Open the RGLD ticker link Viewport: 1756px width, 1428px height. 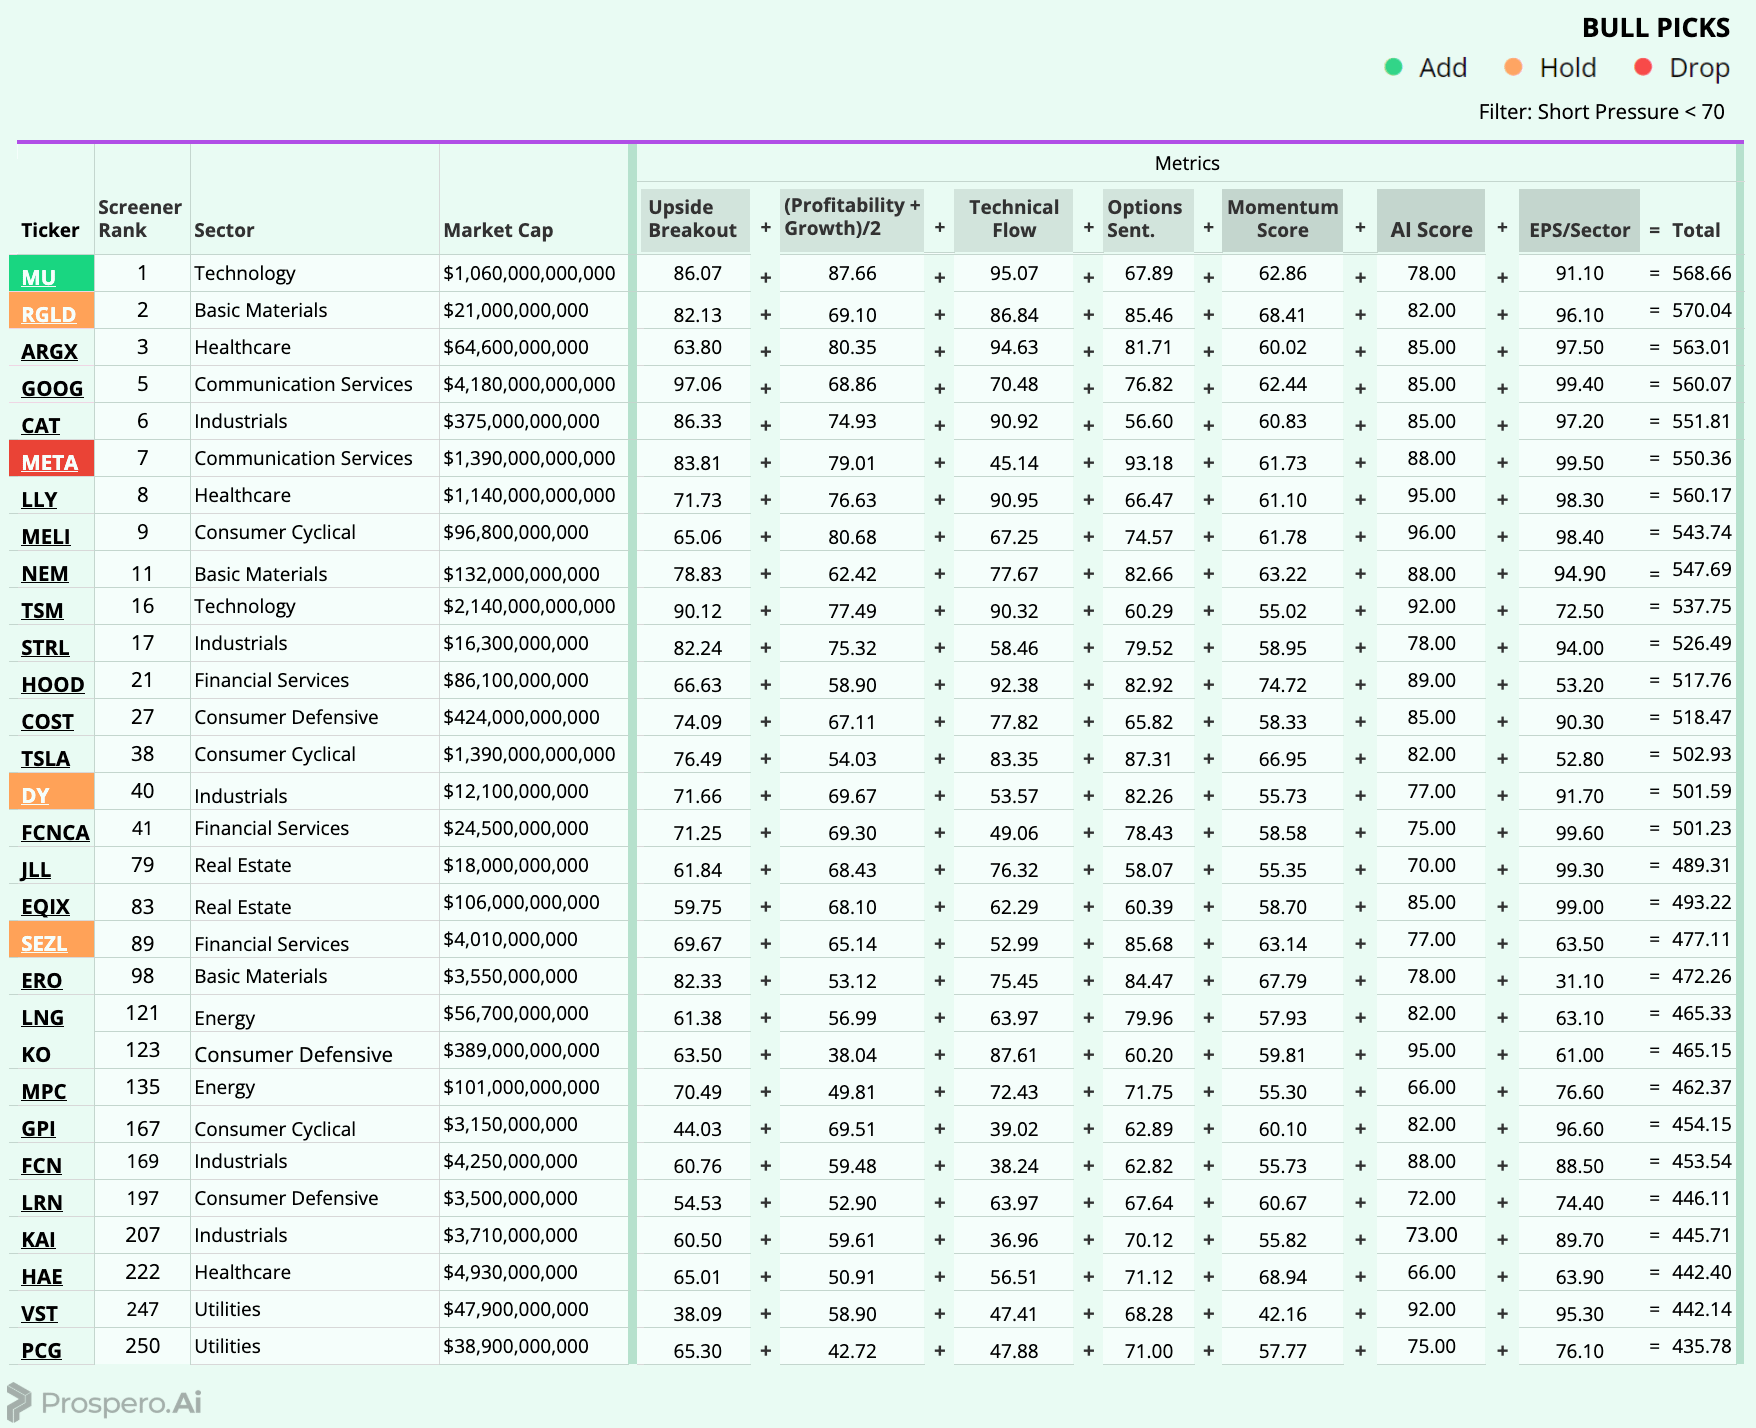point(49,314)
